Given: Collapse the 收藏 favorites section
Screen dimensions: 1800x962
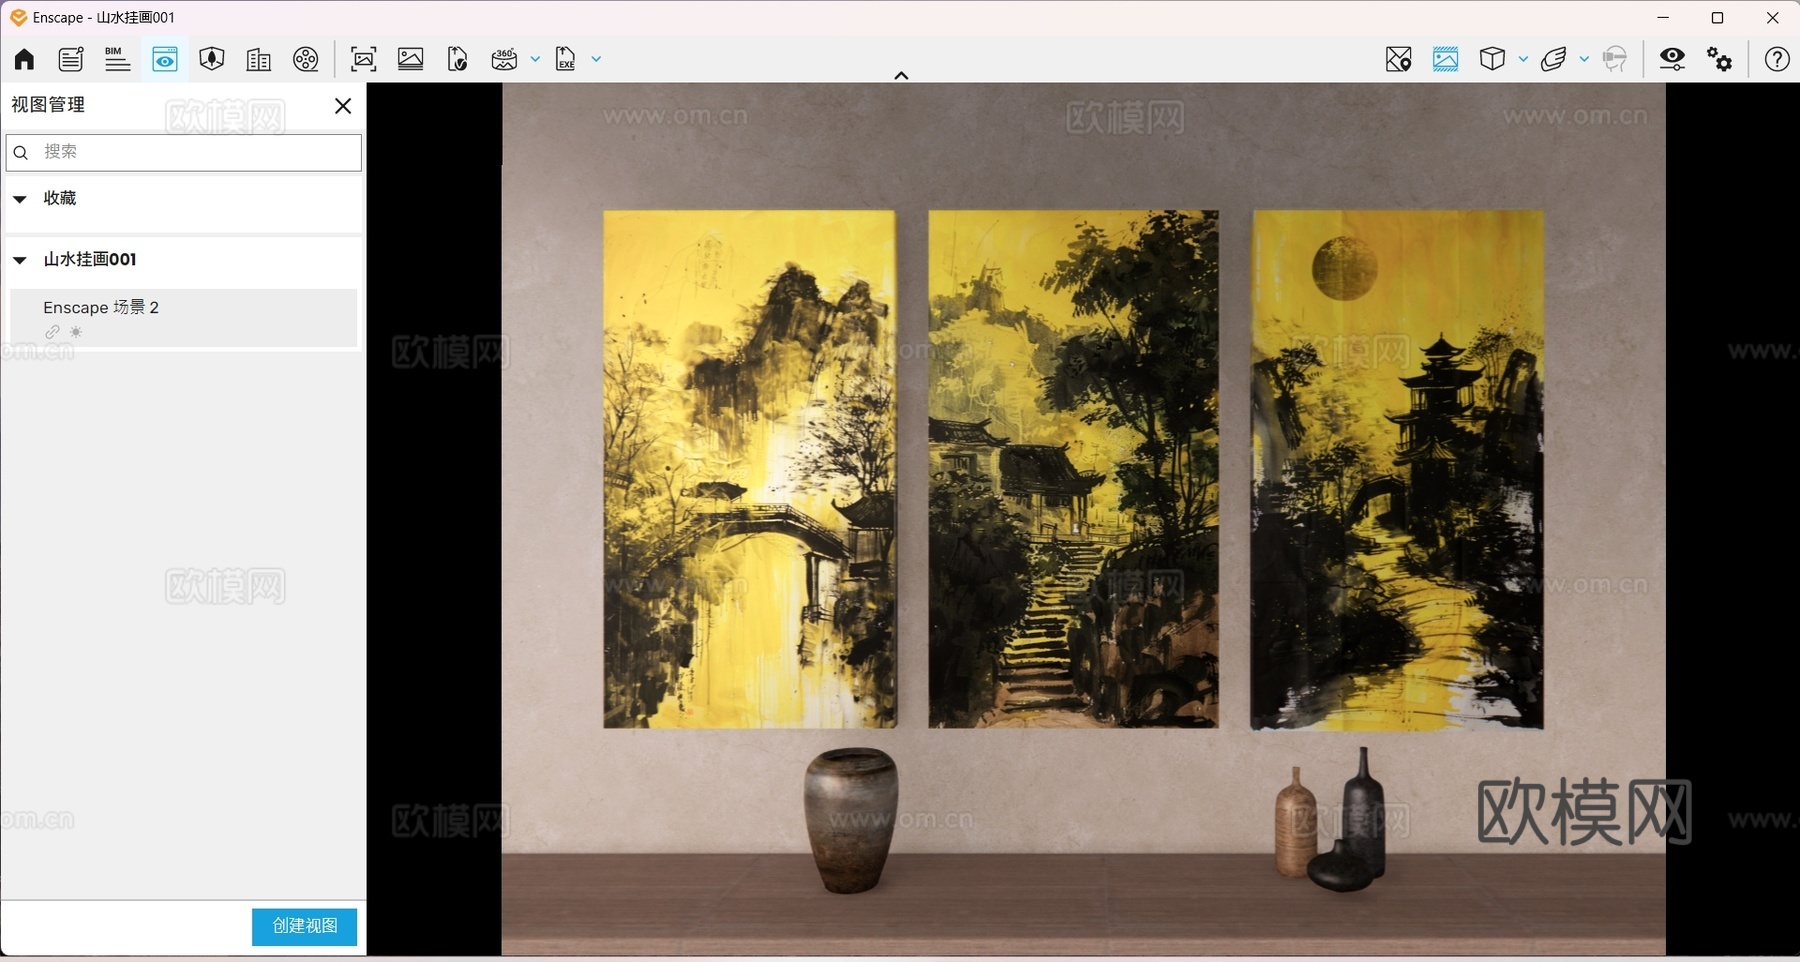Looking at the screenshot, I should tap(19, 198).
